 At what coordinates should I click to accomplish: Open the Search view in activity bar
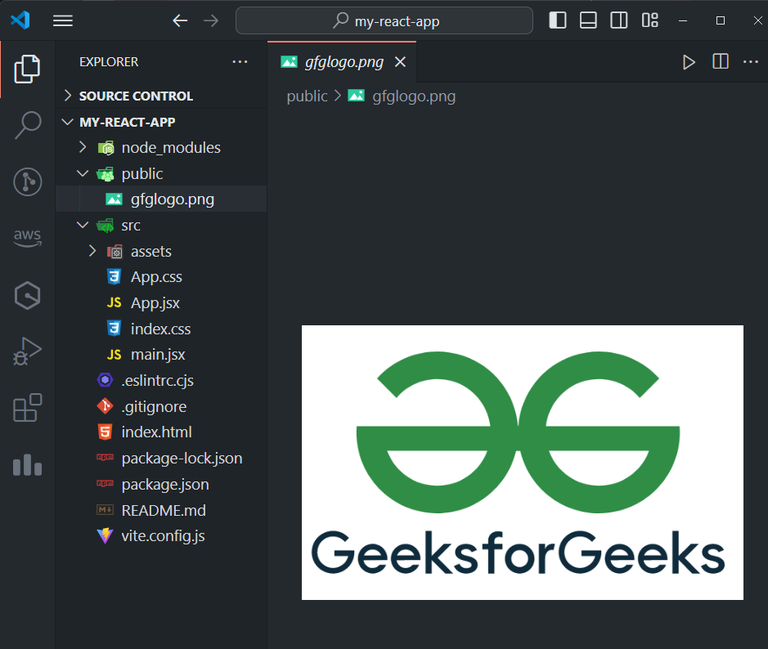(x=27, y=125)
